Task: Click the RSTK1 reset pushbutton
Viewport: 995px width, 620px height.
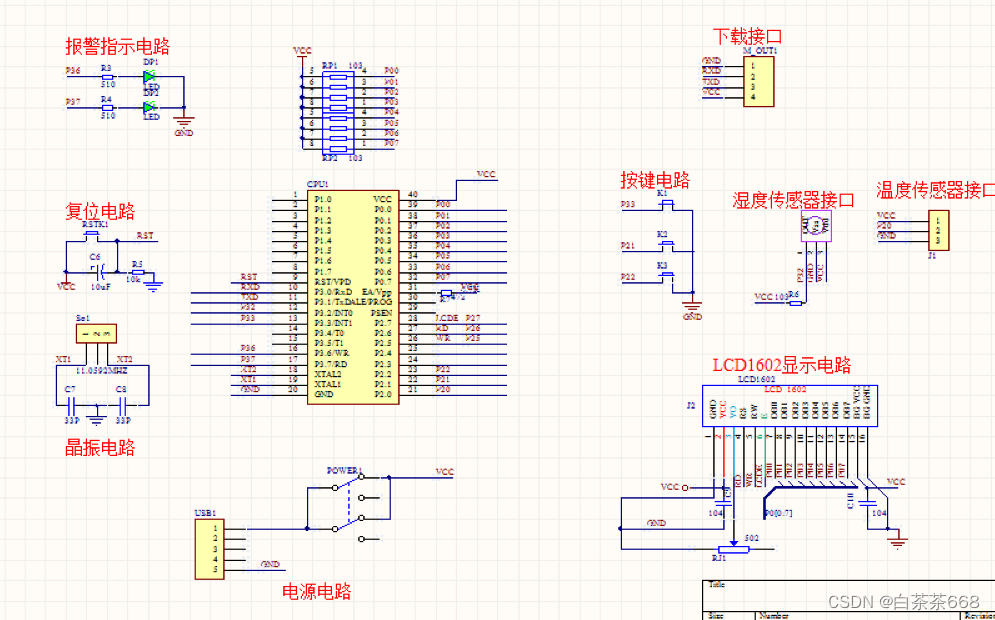Action: 95,238
